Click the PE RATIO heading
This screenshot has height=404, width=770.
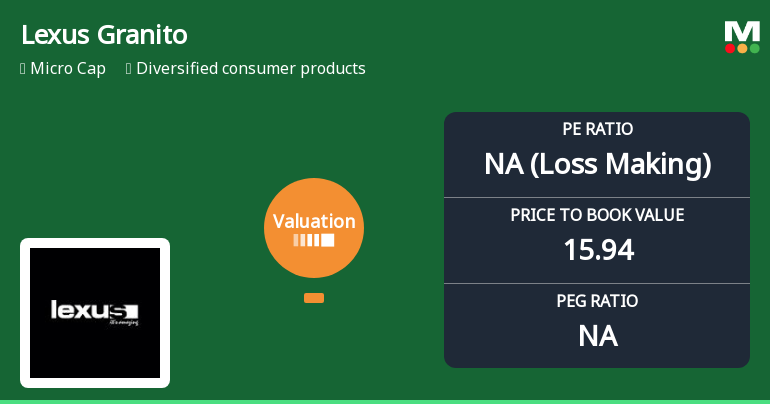597,129
